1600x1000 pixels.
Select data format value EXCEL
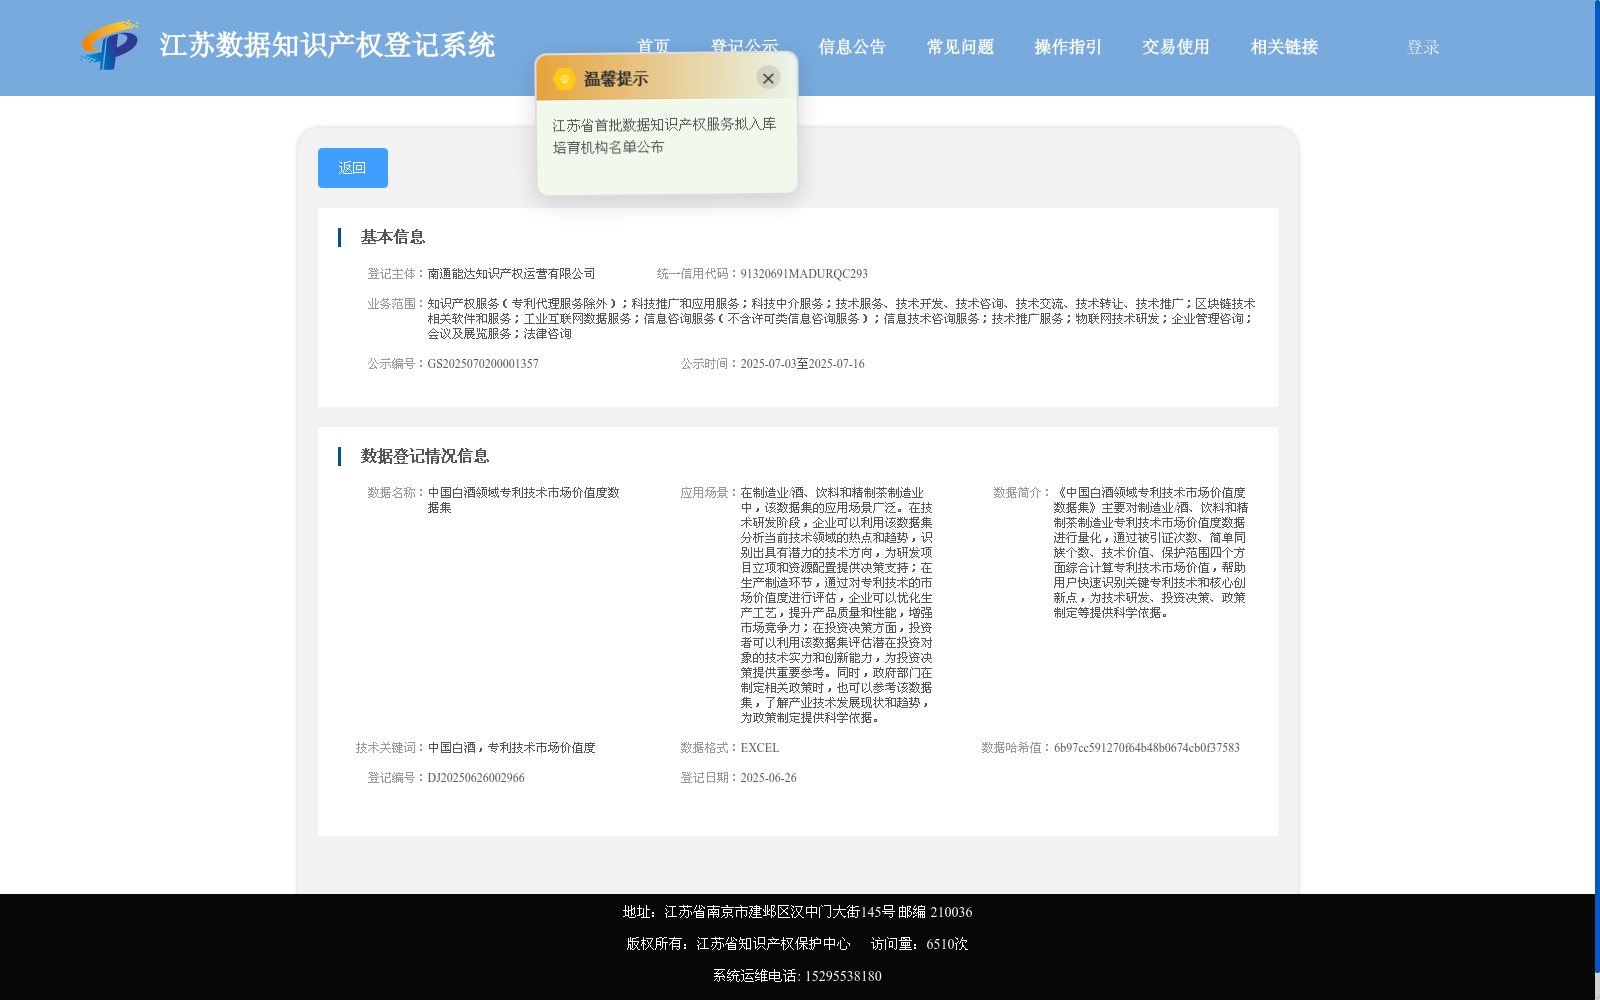[760, 748]
